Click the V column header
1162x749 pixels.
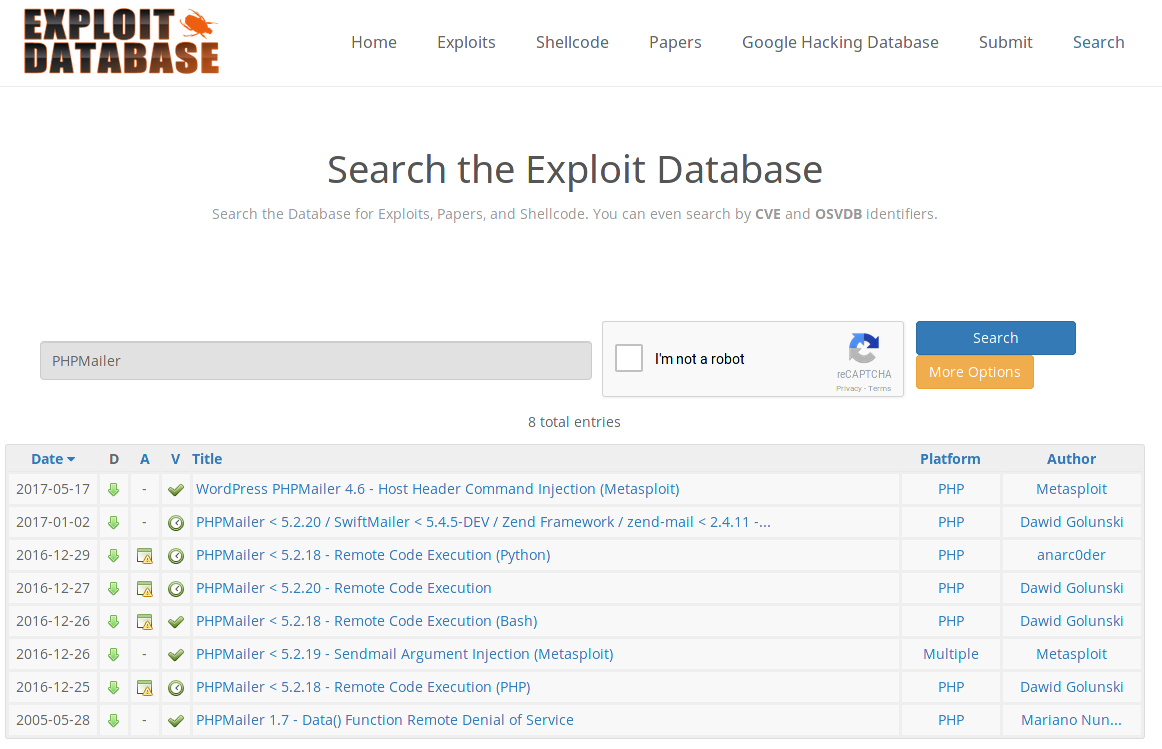pos(176,459)
